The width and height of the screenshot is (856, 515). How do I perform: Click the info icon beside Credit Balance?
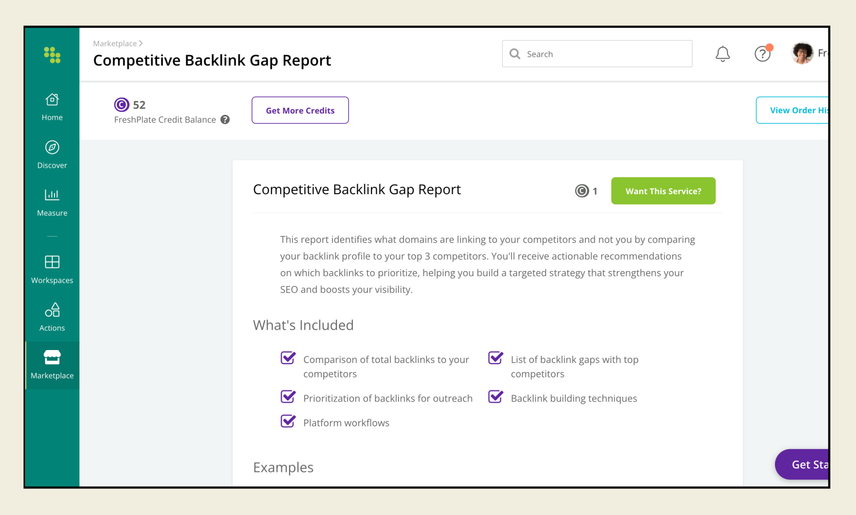click(225, 120)
